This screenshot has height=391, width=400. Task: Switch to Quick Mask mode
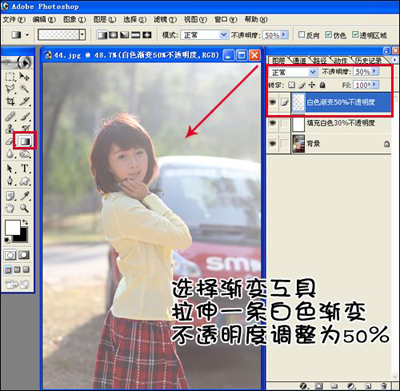coord(24,255)
